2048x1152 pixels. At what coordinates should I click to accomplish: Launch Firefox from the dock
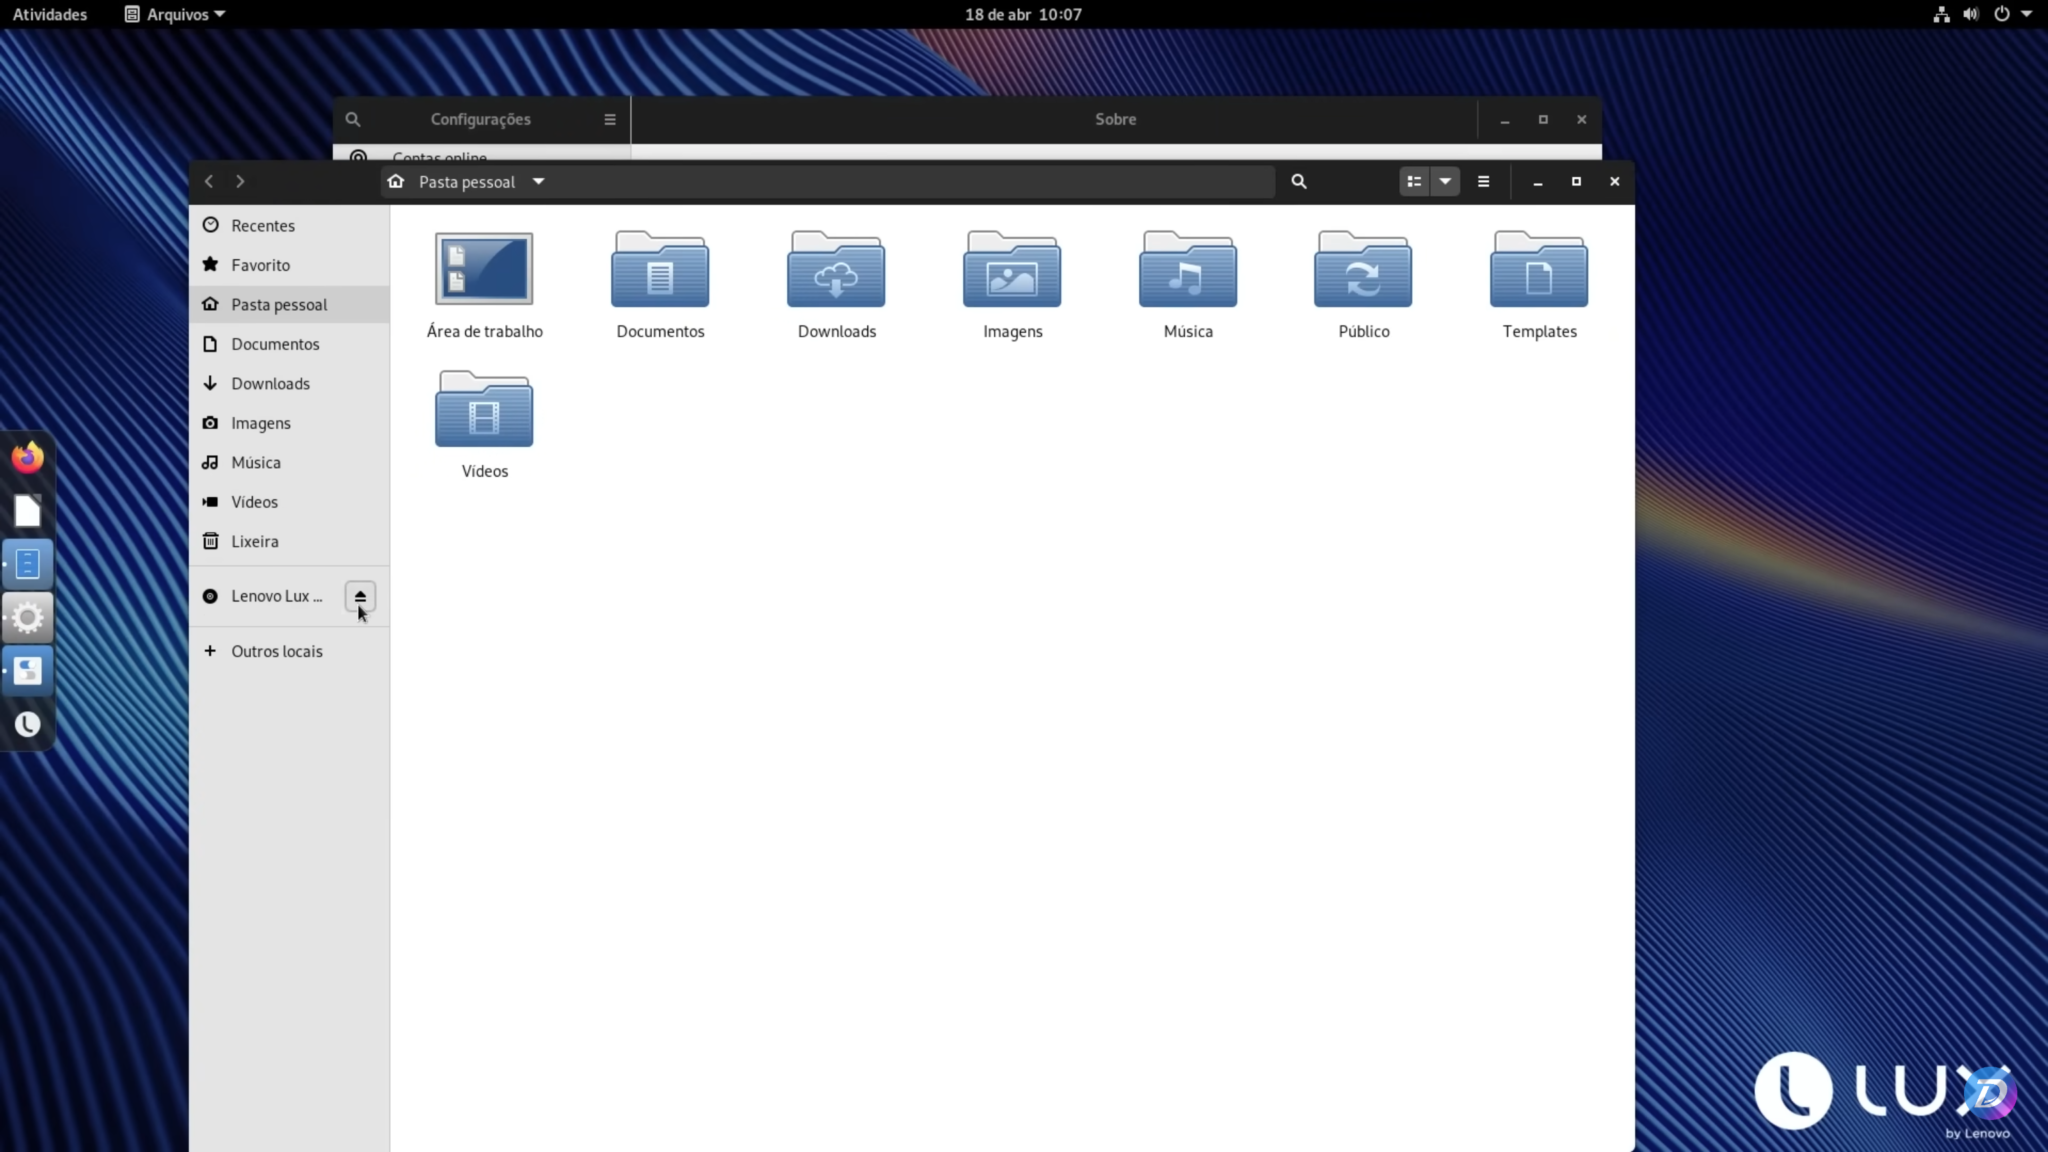(28, 458)
